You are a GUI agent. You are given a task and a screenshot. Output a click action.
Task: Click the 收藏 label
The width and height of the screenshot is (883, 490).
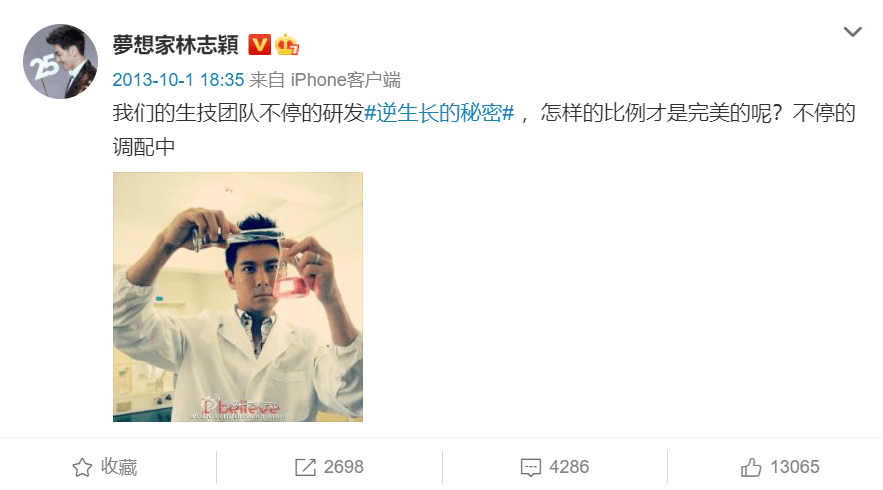[119, 467]
